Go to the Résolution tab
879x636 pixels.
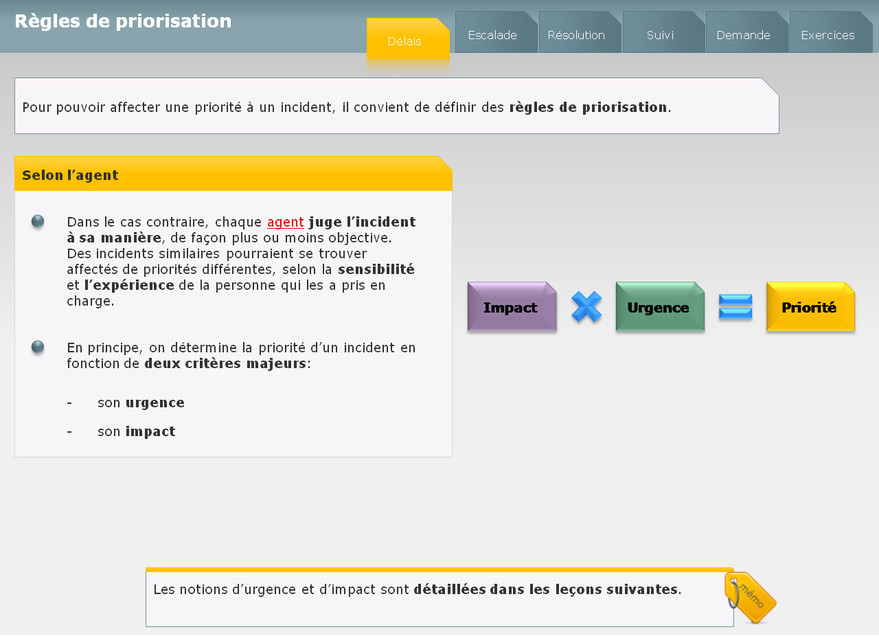point(577,35)
